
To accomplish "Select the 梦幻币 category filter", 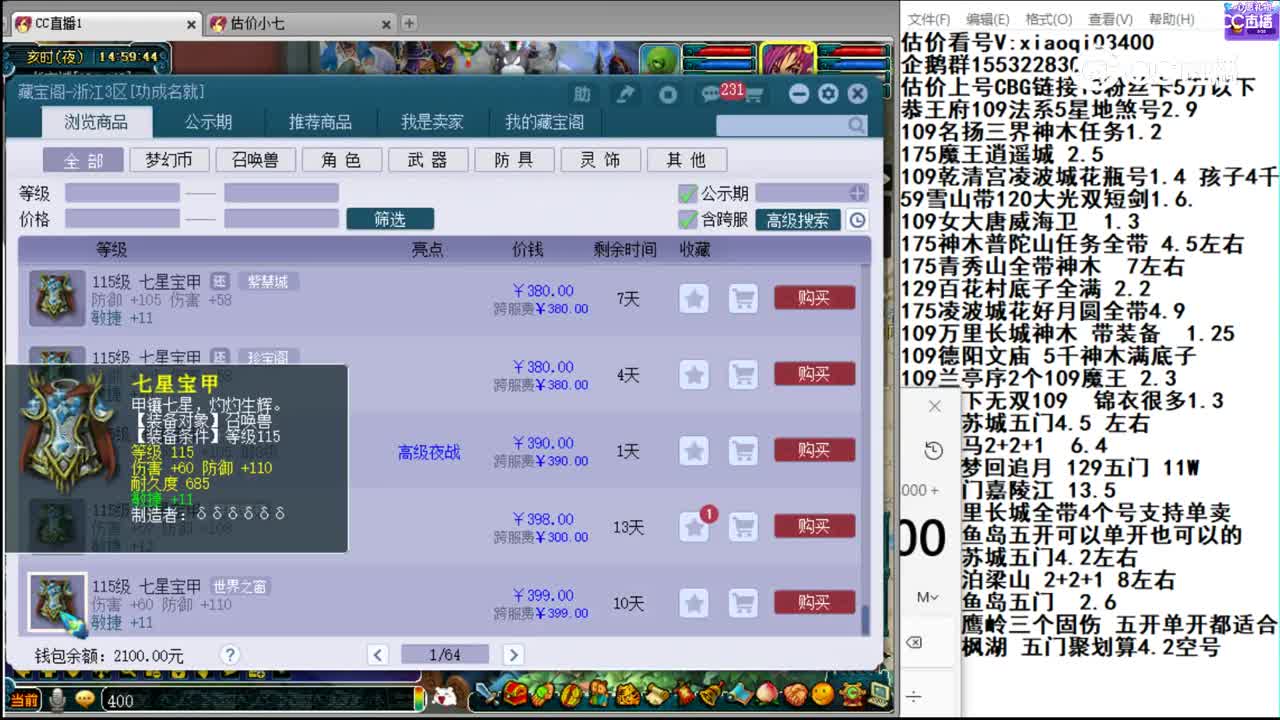I will coord(169,160).
